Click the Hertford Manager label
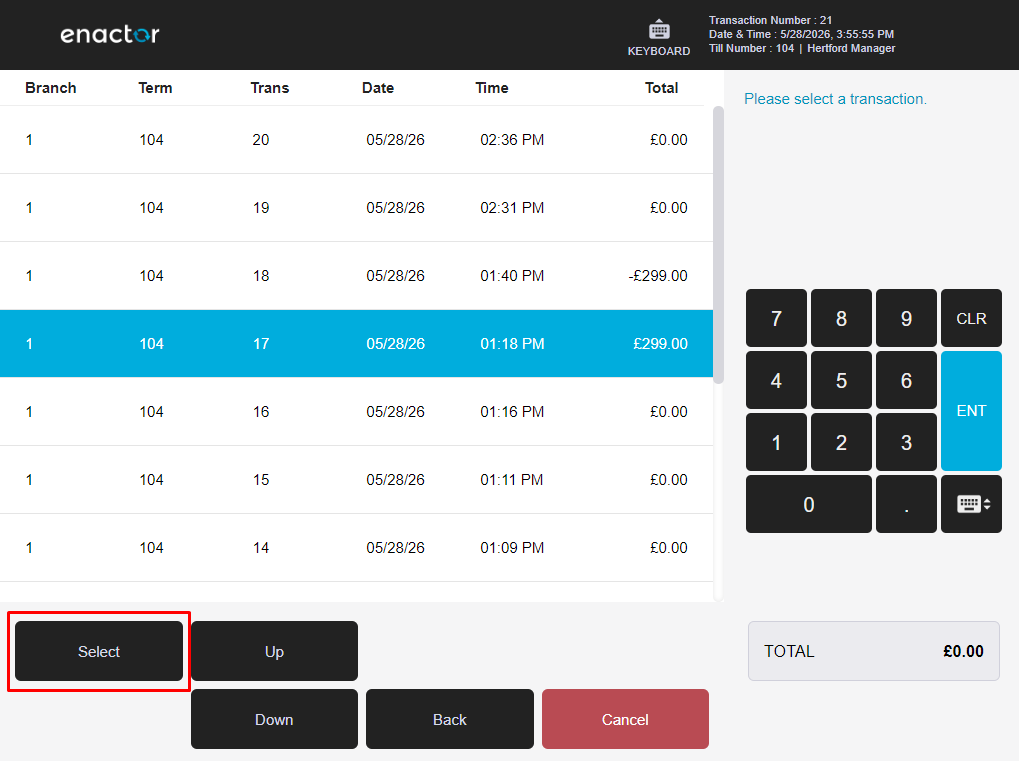1019x761 pixels. [851, 48]
